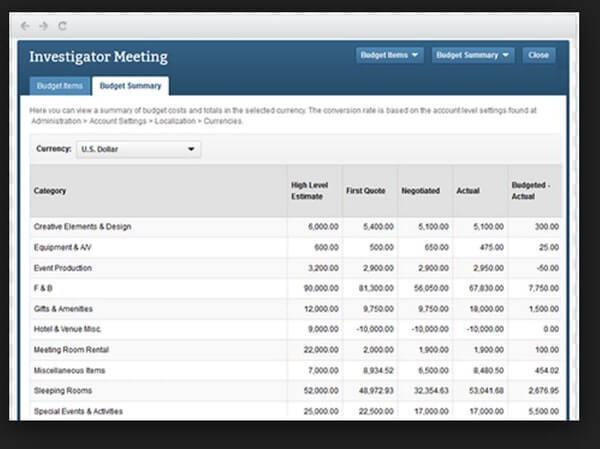Click the browser forward arrow icon
The image size is (600, 449).
[x=43, y=25]
